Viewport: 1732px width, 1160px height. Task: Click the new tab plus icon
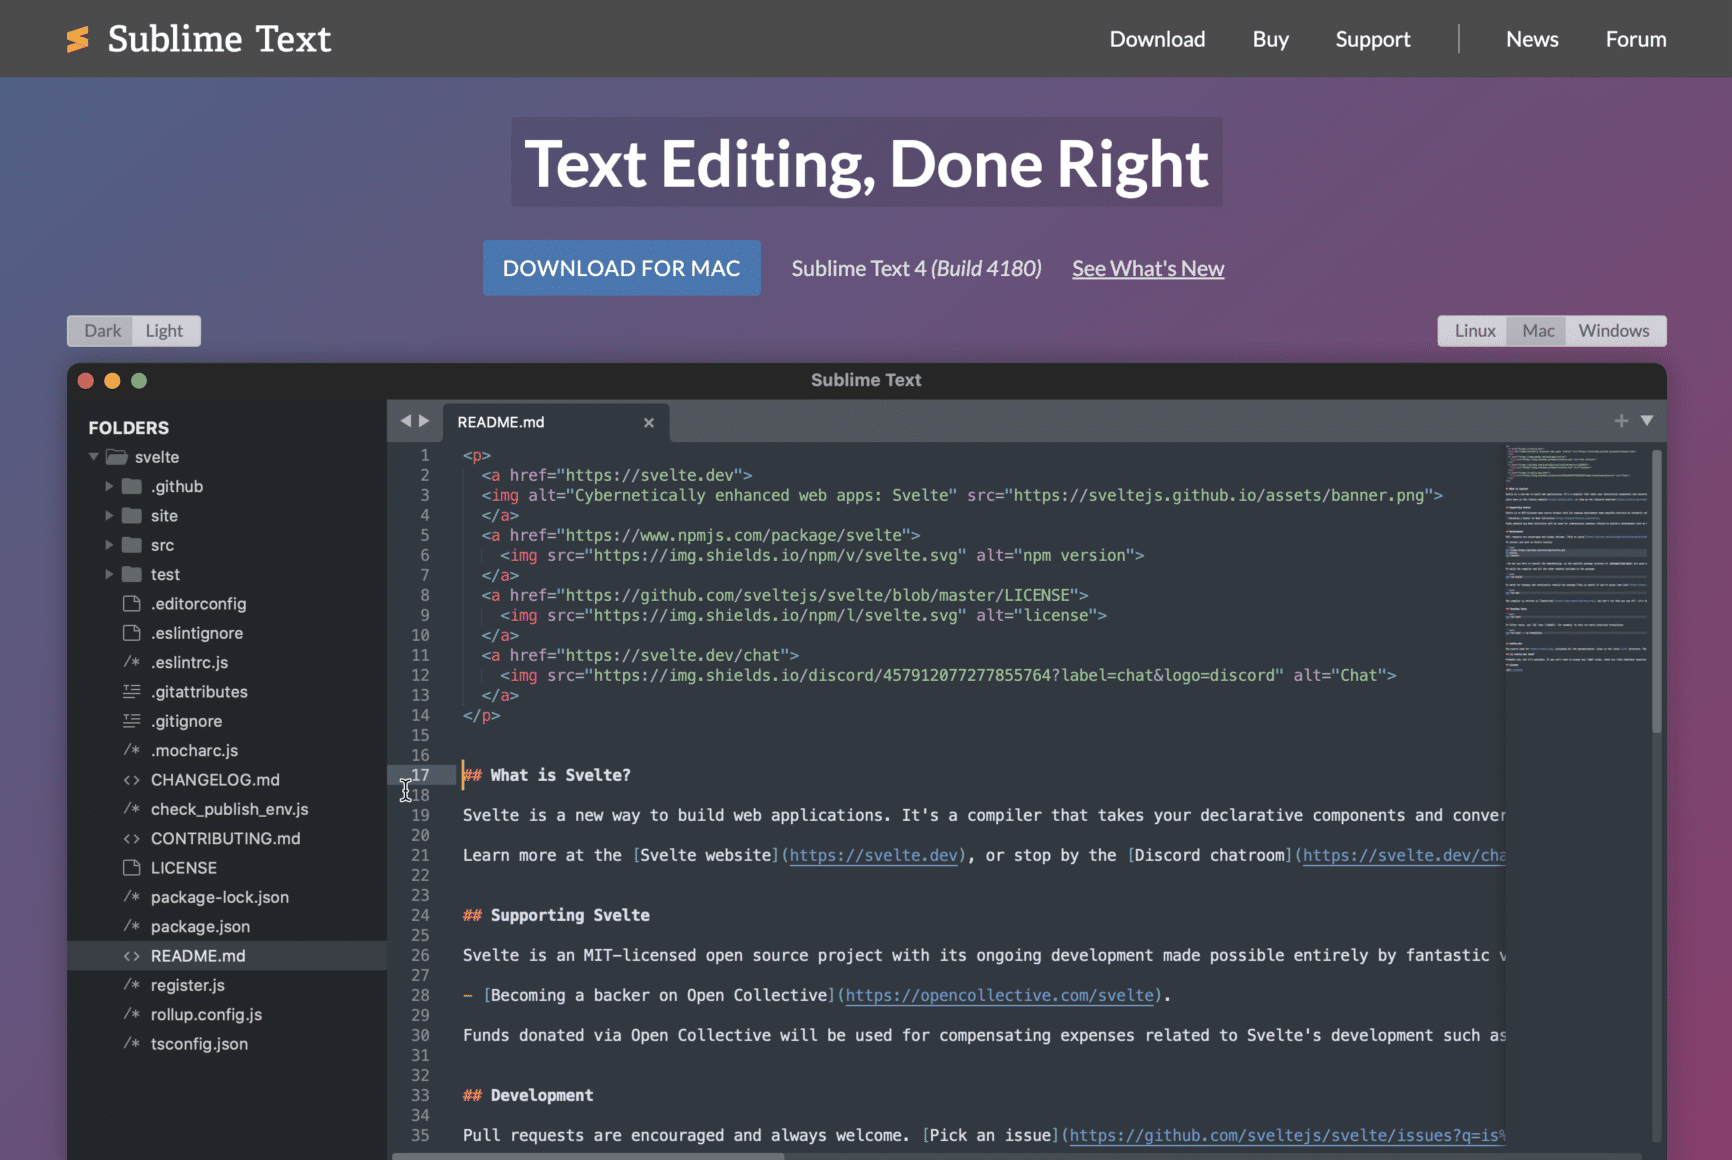[x=1620, y=421]
